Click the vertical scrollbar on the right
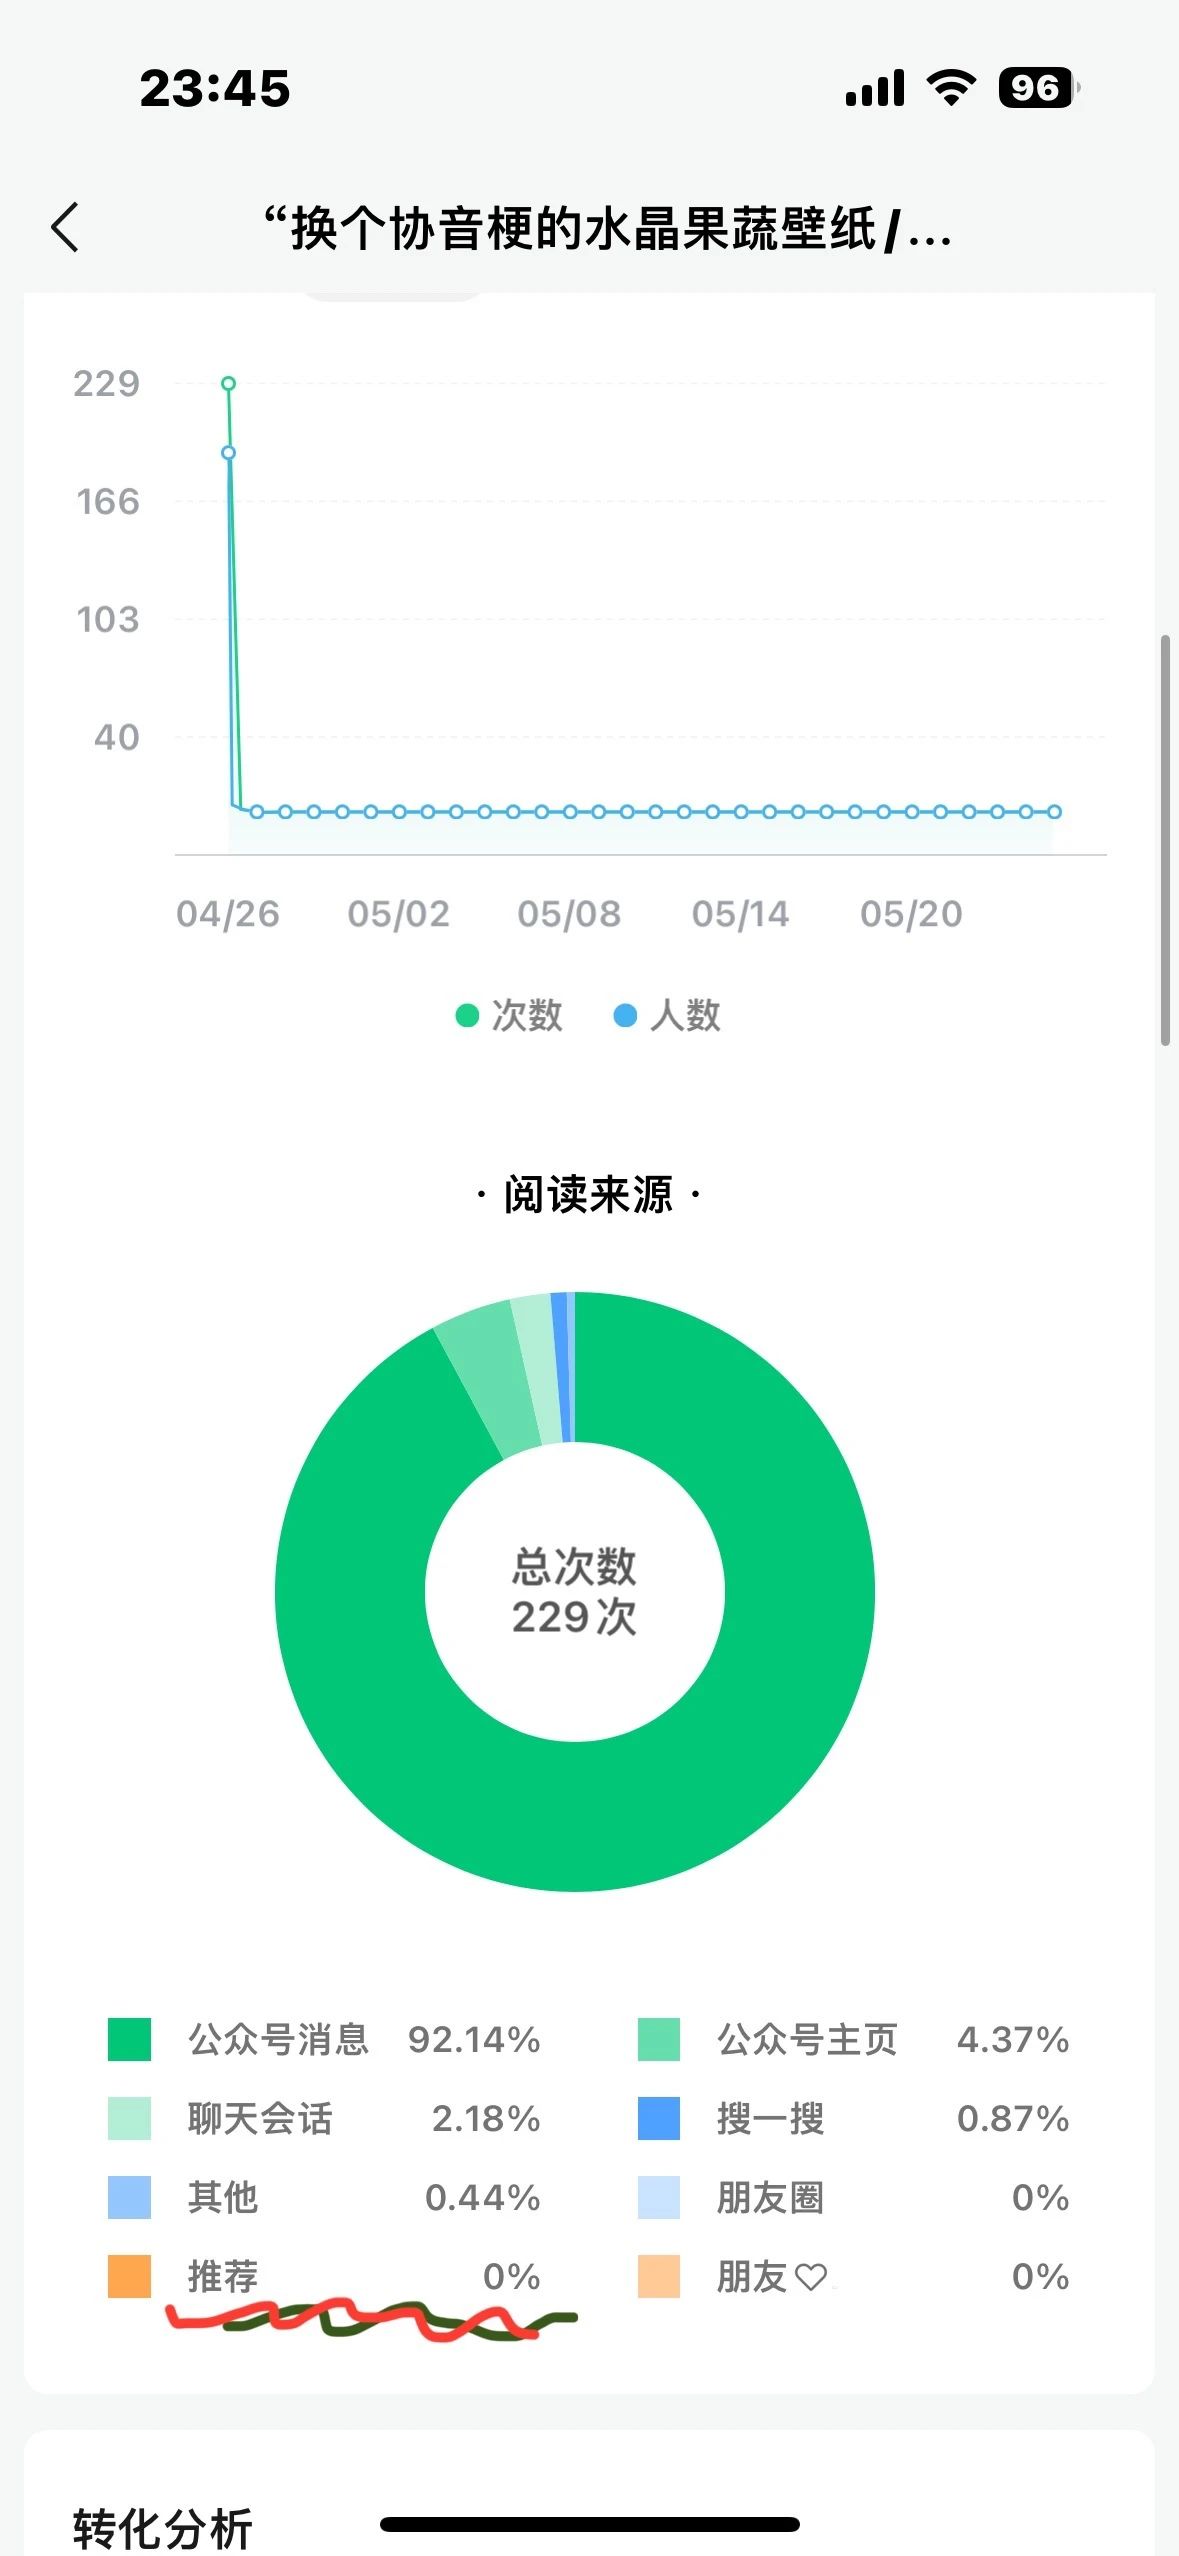This screenshot has width=1179, height=2556. click(x=1165, y=840)
